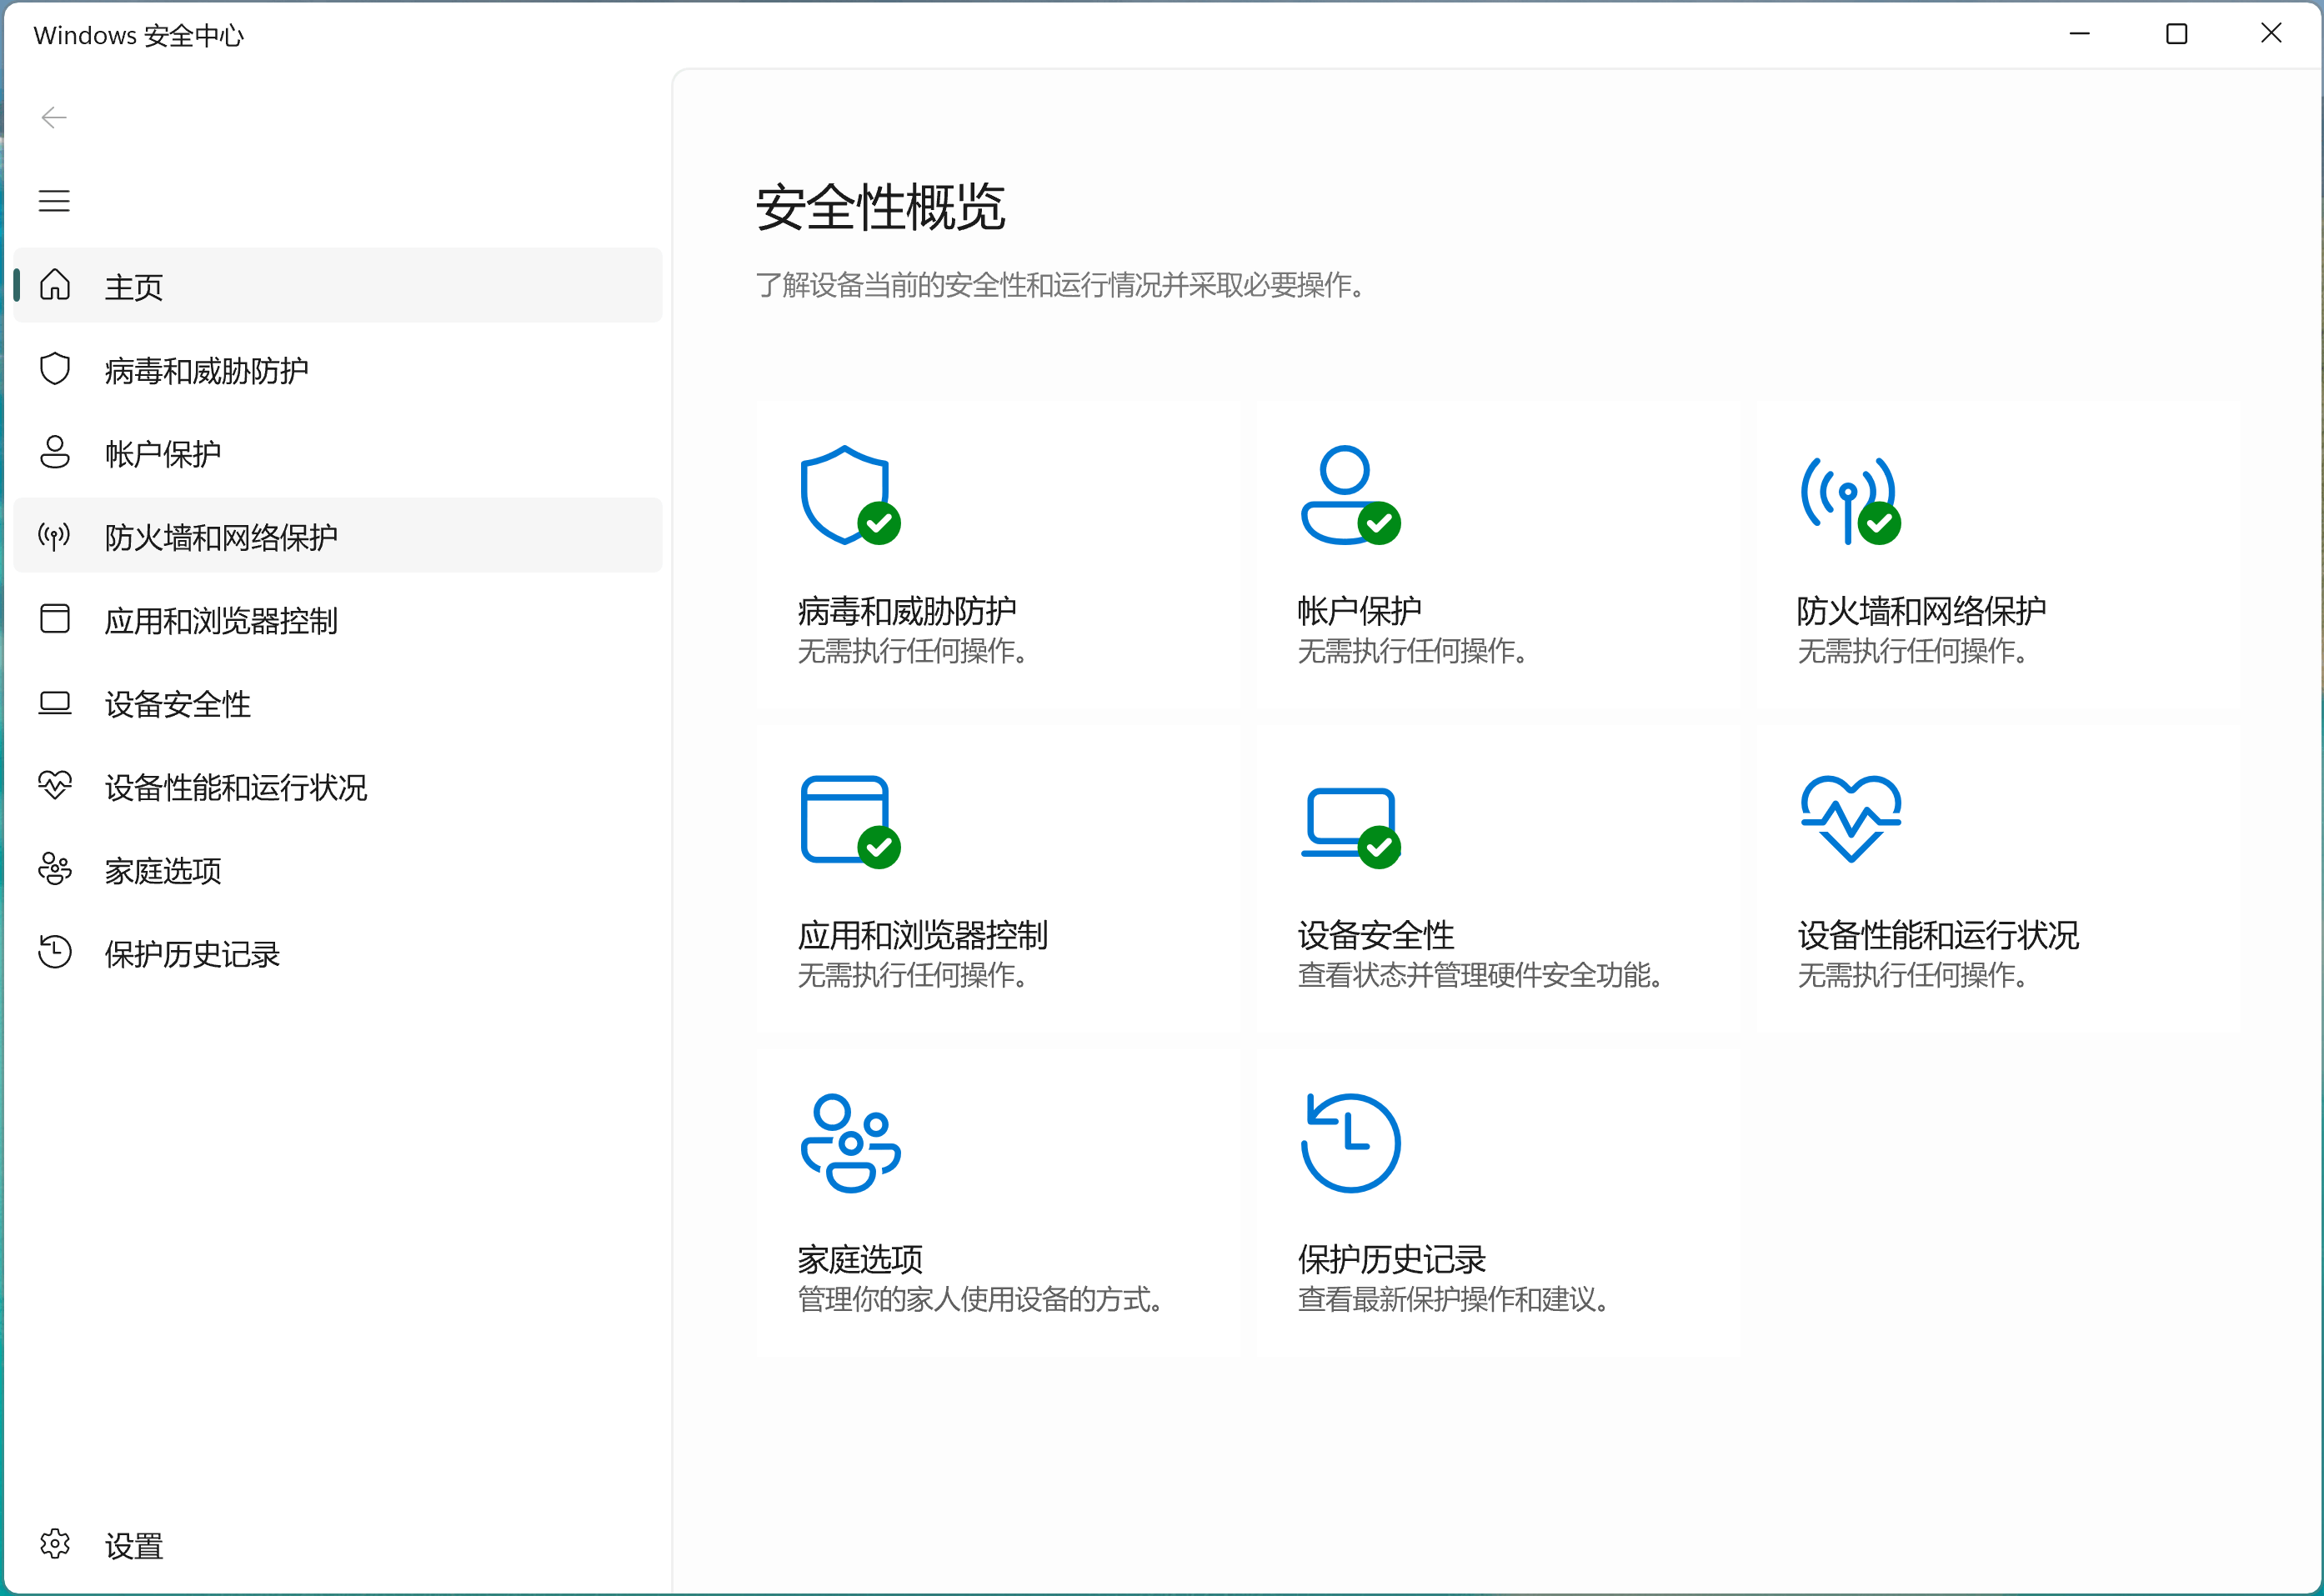Click the 防火墙和网络保护 card title

[1921, 610]
